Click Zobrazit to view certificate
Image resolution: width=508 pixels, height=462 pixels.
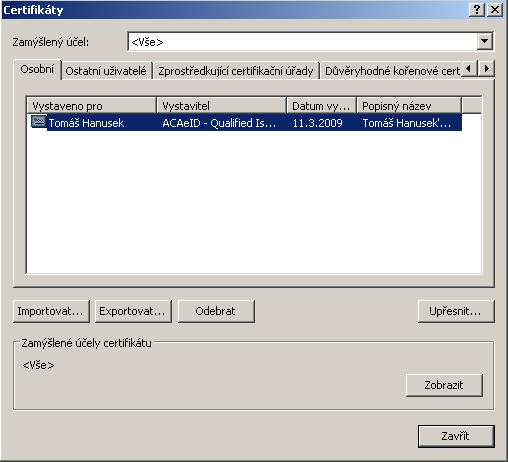(x=444, y=385)
